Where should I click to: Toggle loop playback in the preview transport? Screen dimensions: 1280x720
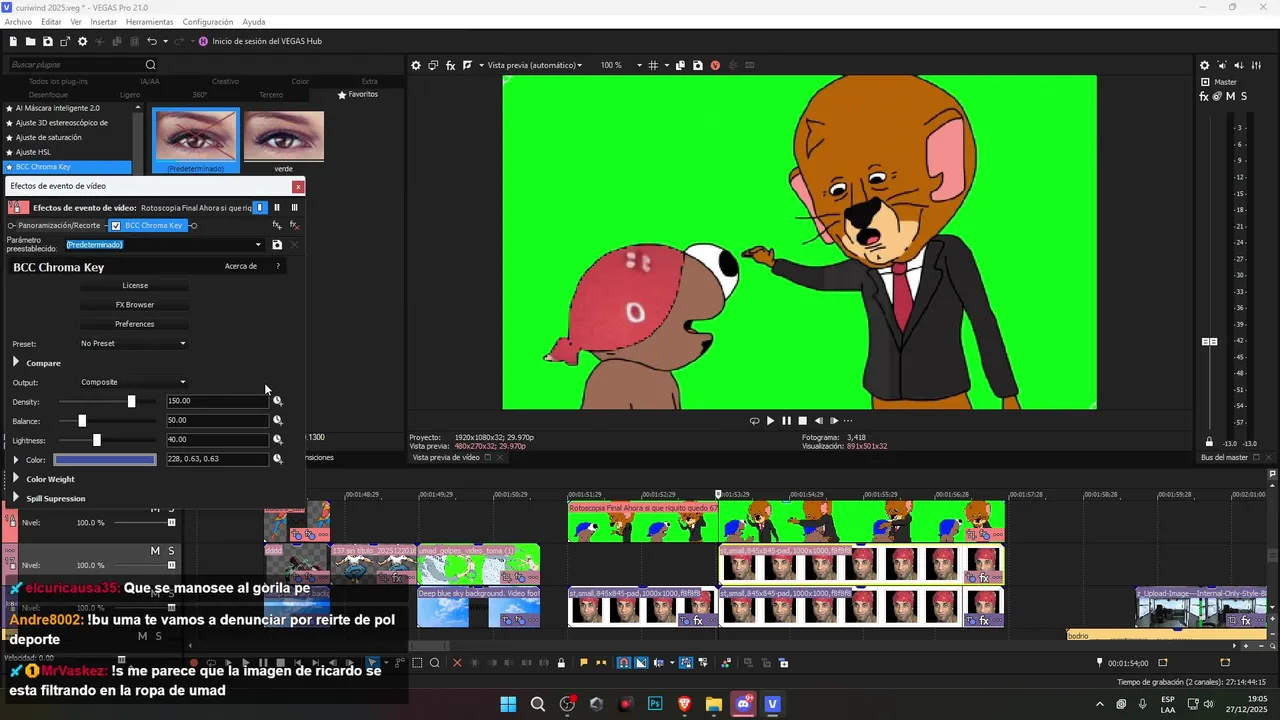pyautogui.click(x=754, y=421)
